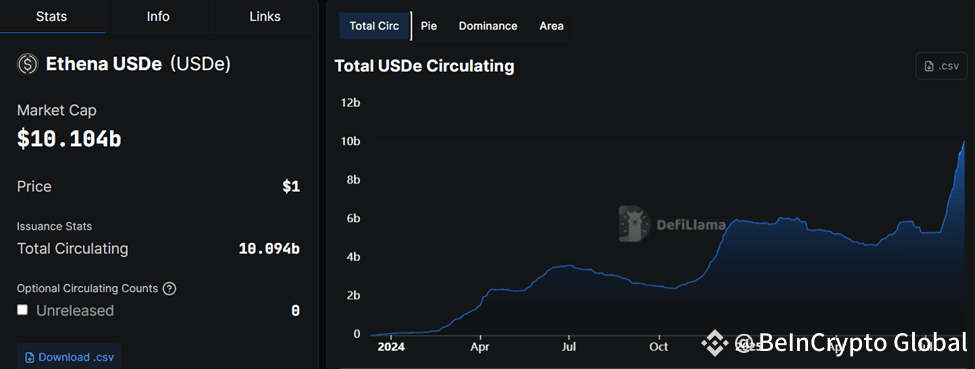Click the Ethena USDe title text
The height and width of the screenshot is (369, 975).
point(104,64)
